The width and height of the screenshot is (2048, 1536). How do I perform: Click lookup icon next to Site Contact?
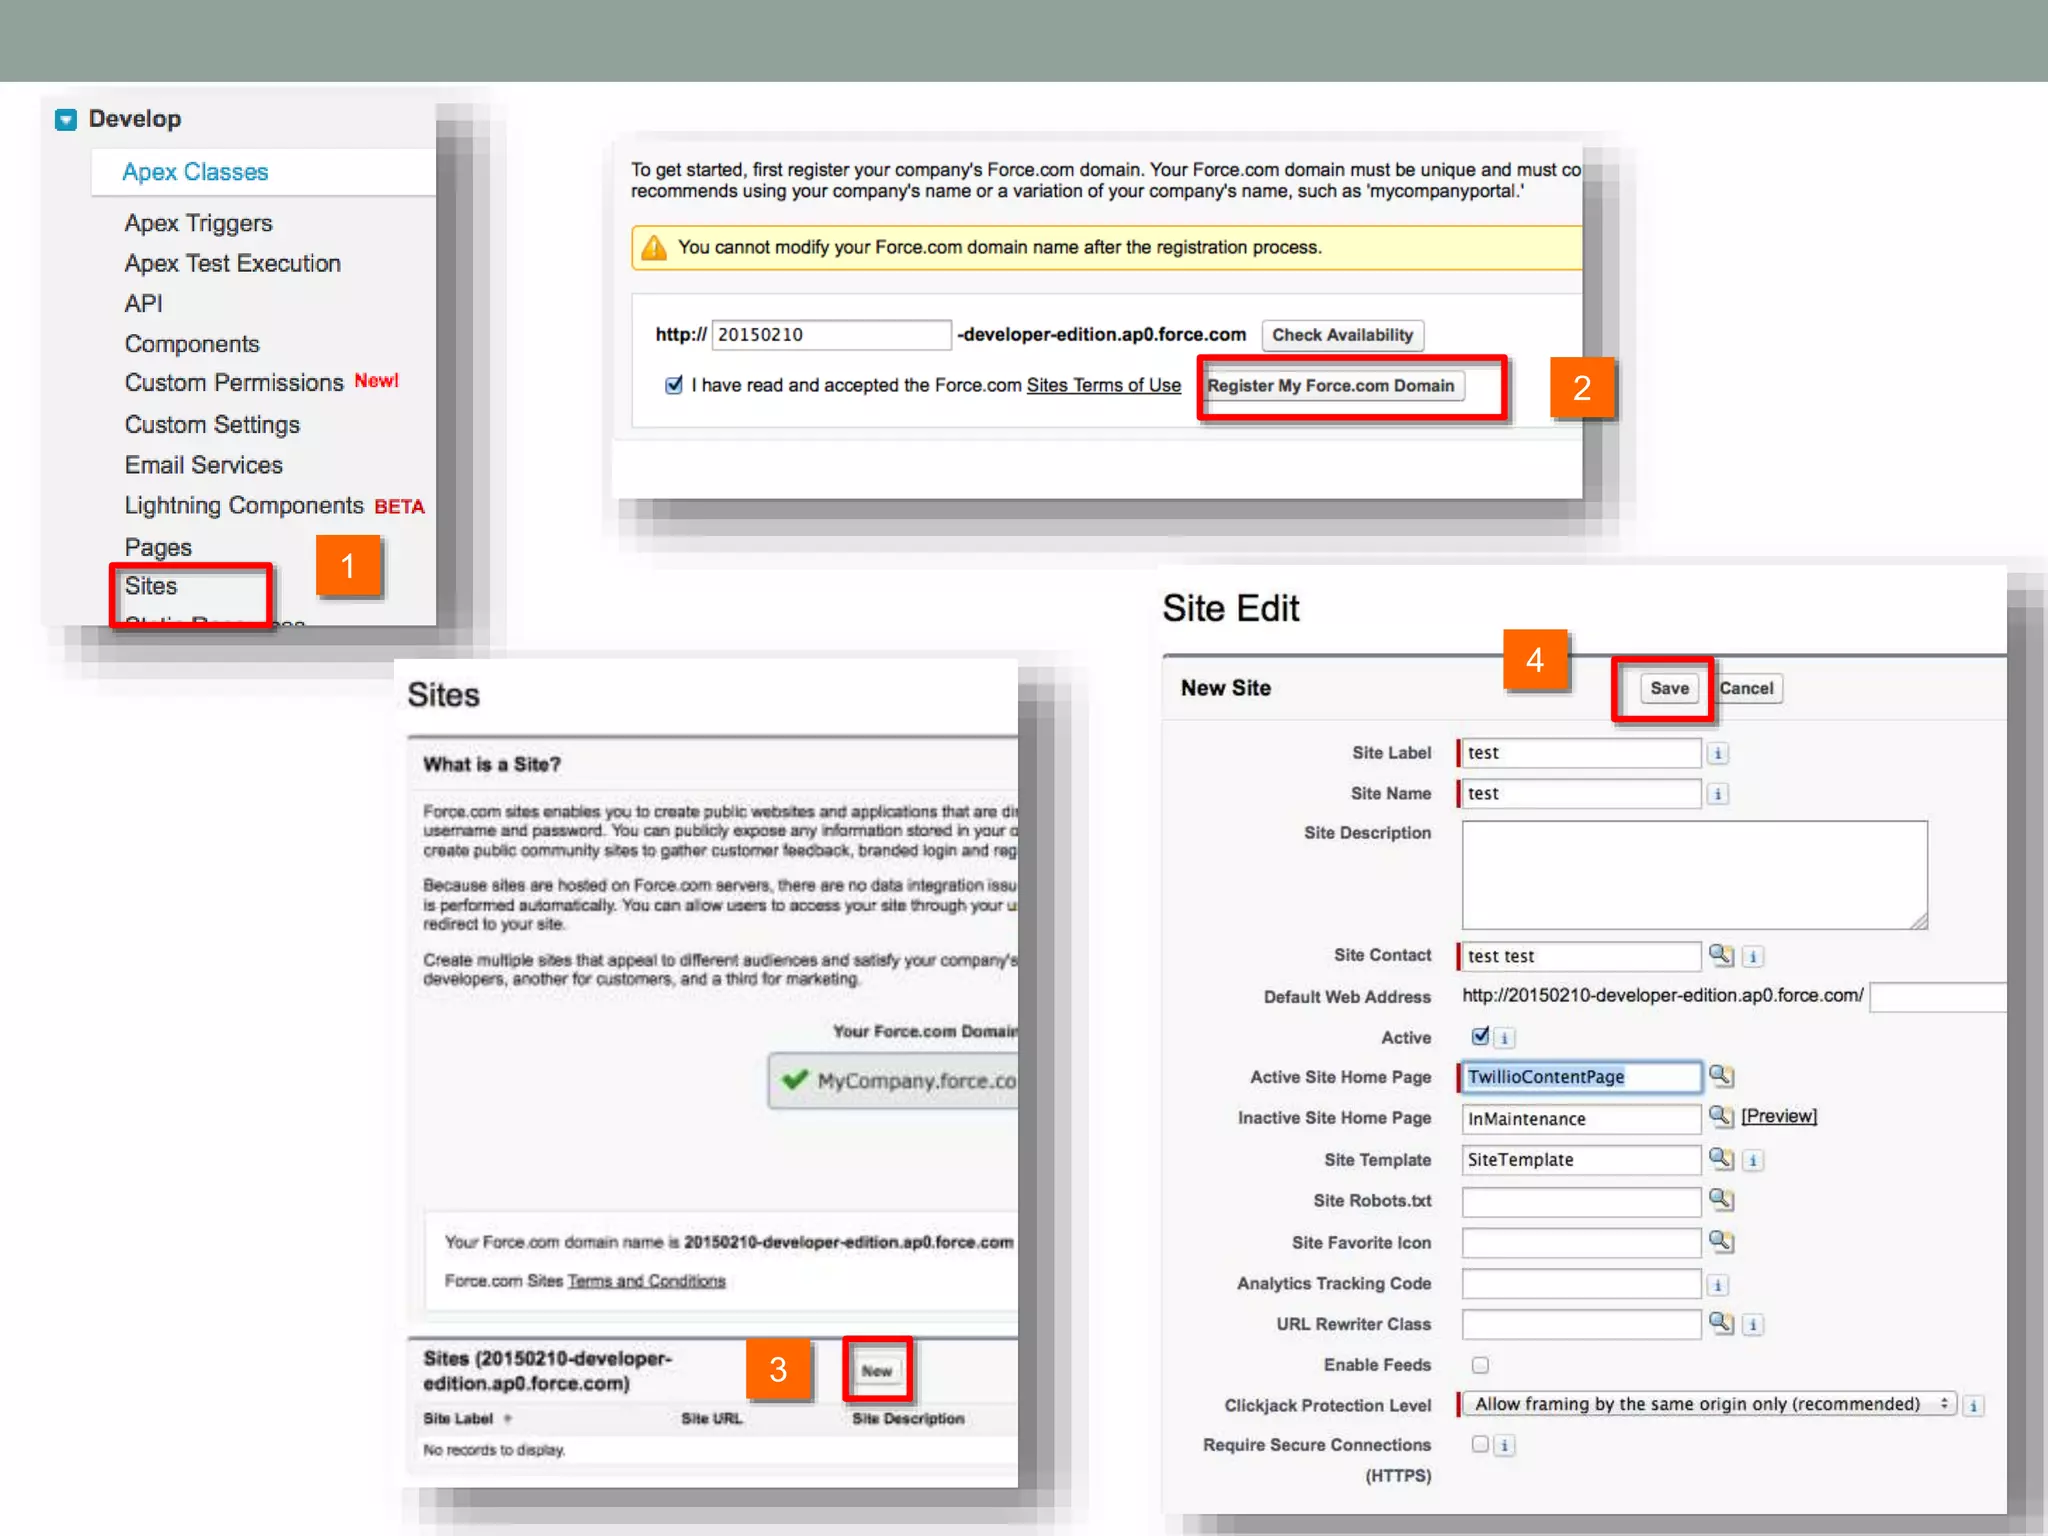click(1720, 955)
